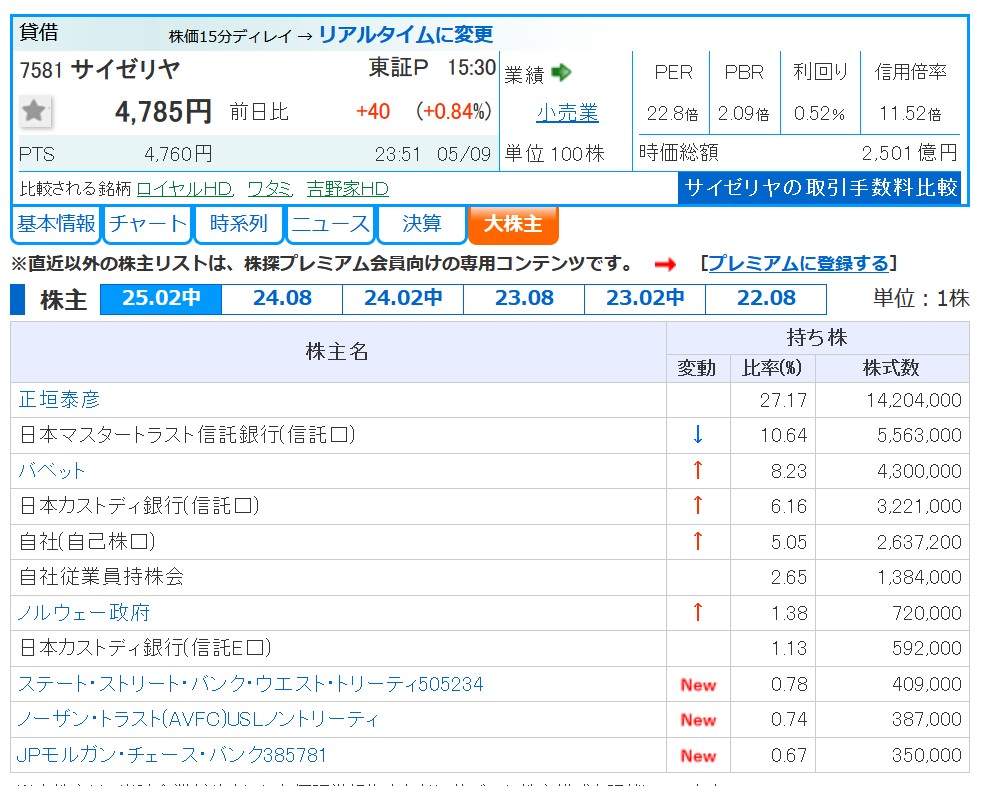This screenshot has height=786, width=982.
Task: Open shareholder 正垣泰彦 link
Action: pyautogui.click(x=59, y=400)
